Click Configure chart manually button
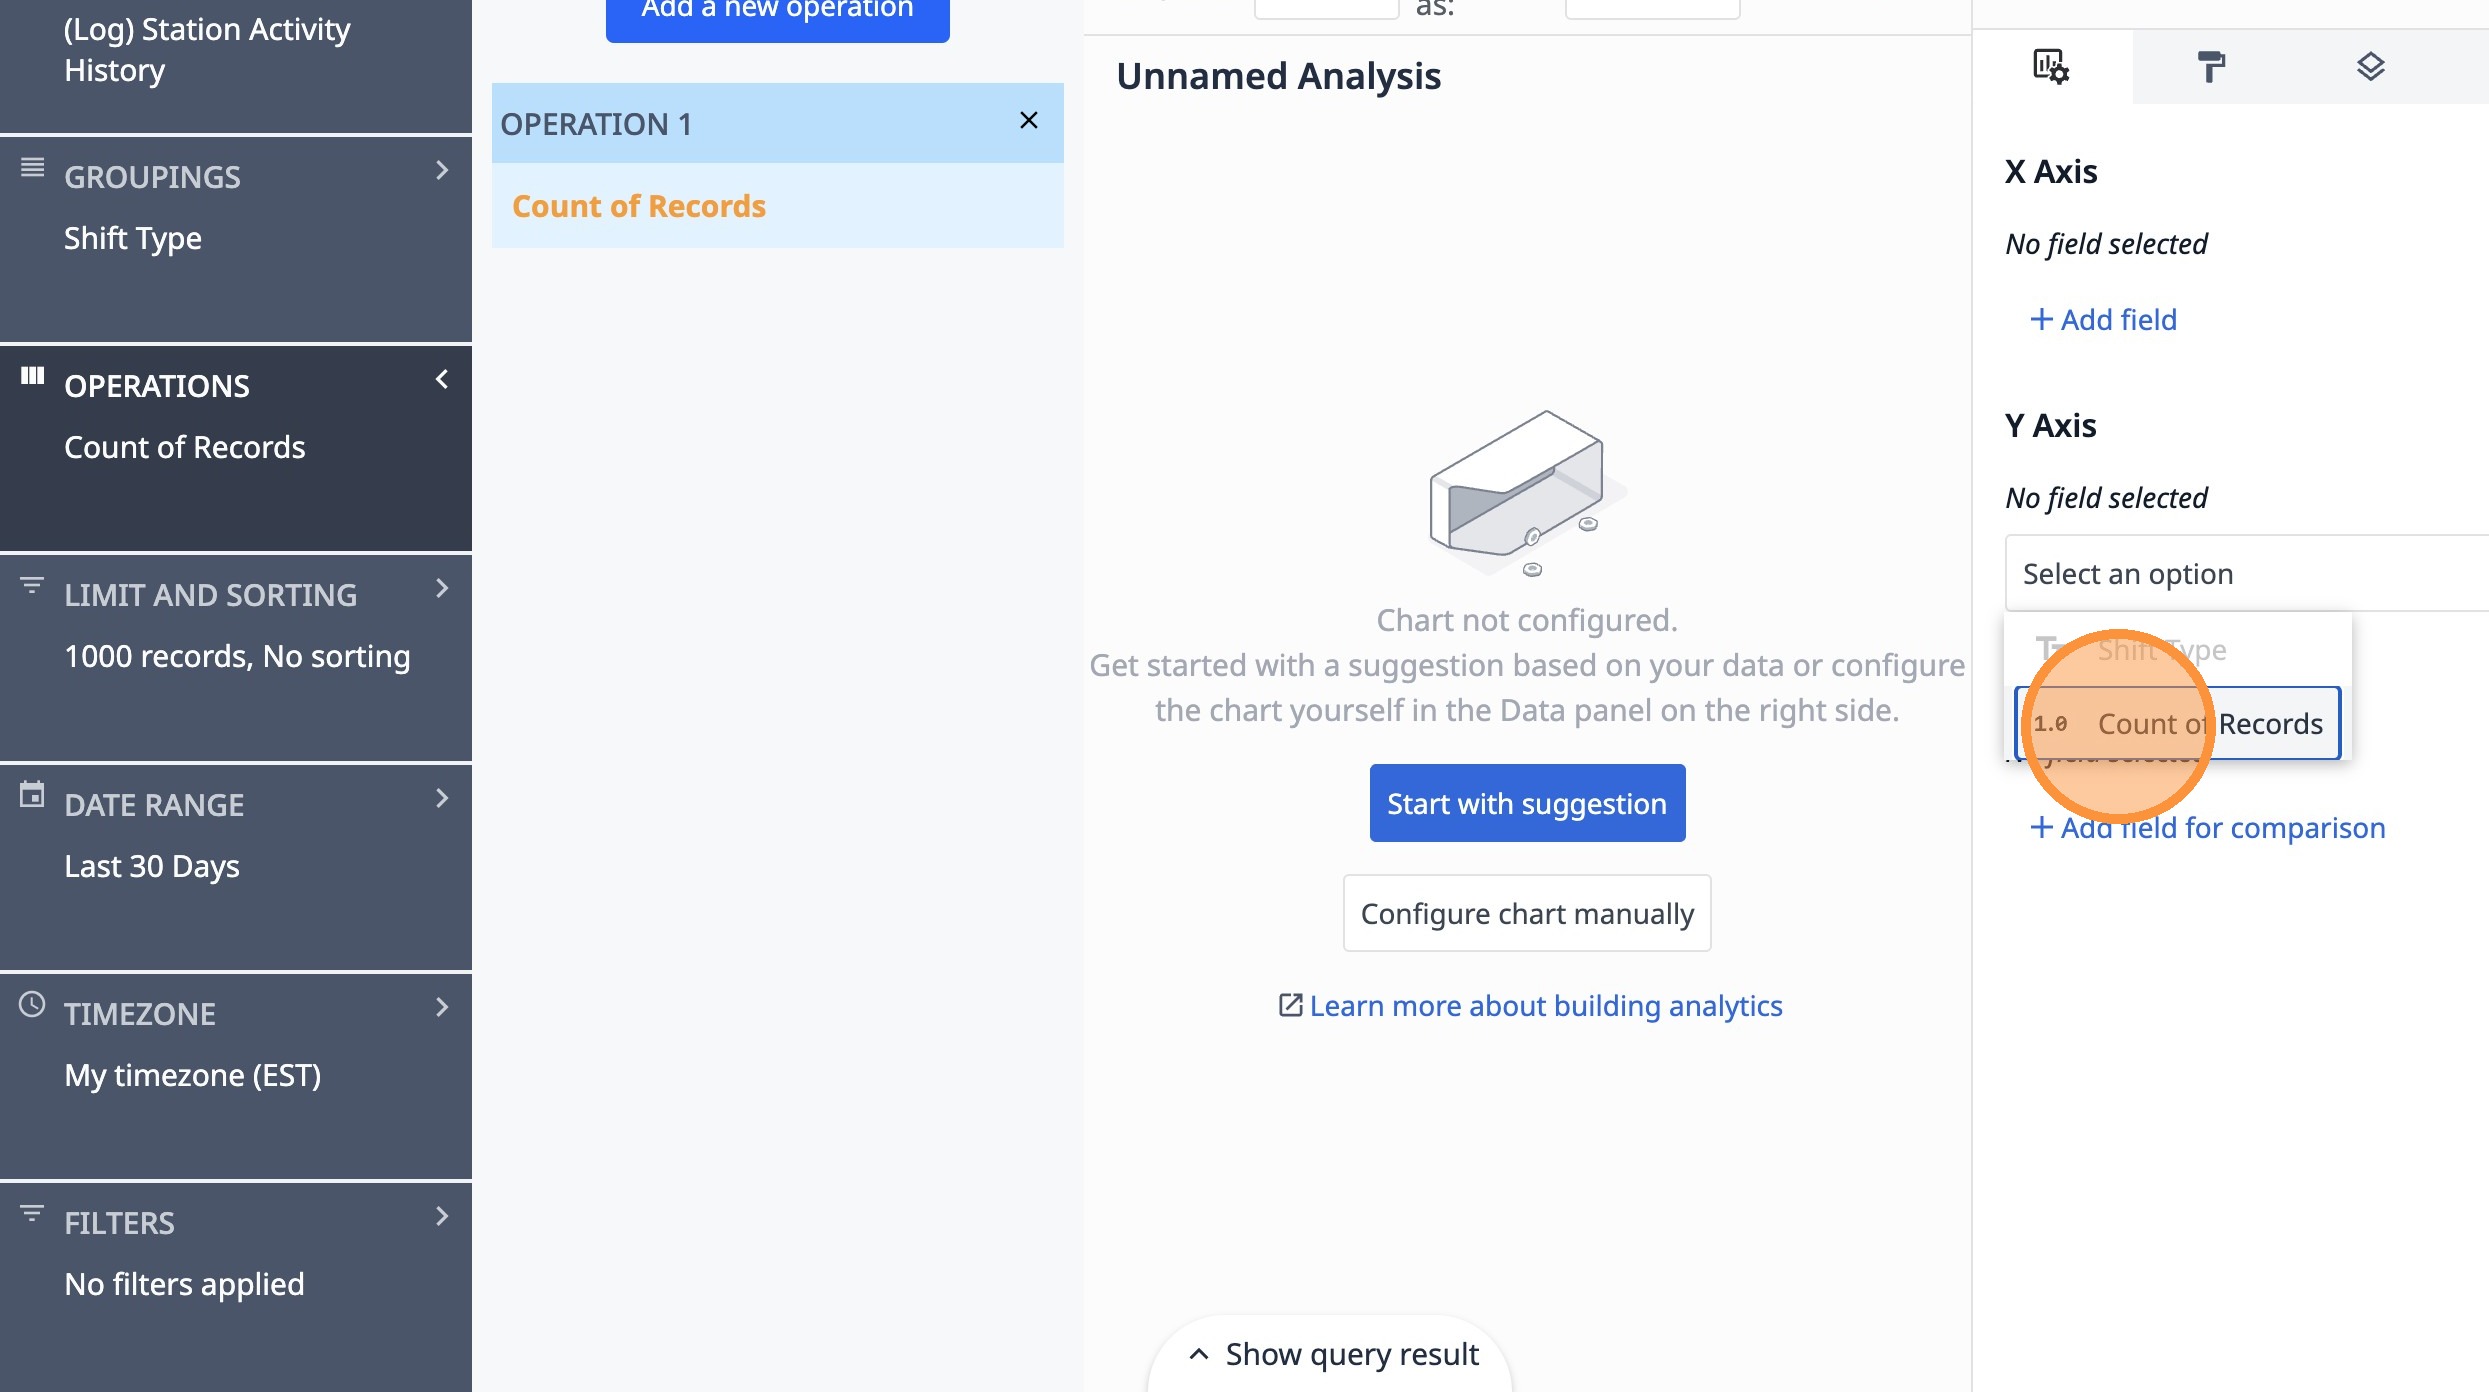Viewport: 2489px width, 1392px height. point(1526,914)
